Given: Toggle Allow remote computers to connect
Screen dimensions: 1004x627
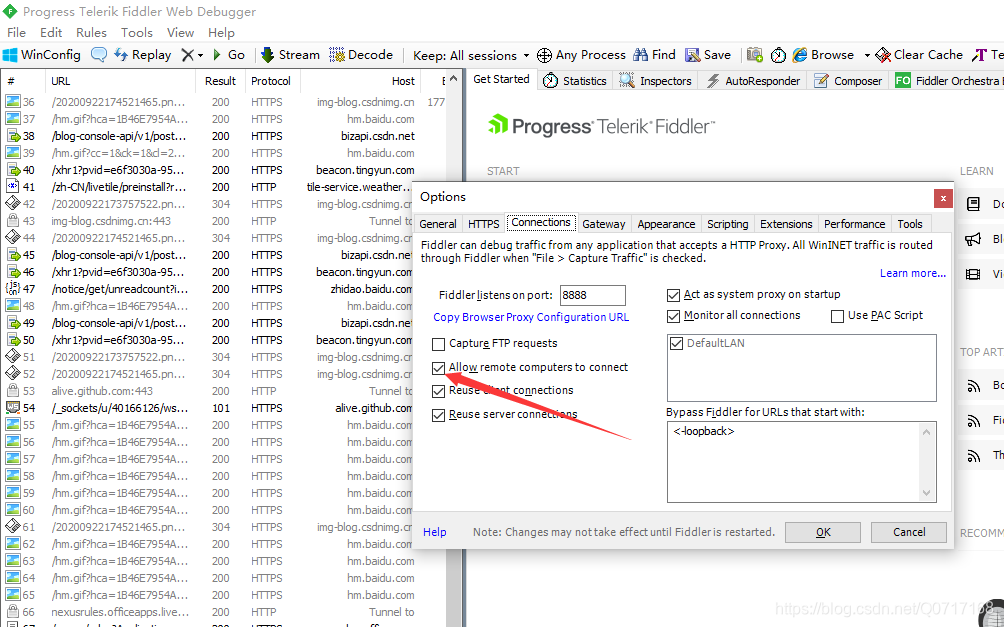Looking at the screenshot, I should click(x=439, y=368).
